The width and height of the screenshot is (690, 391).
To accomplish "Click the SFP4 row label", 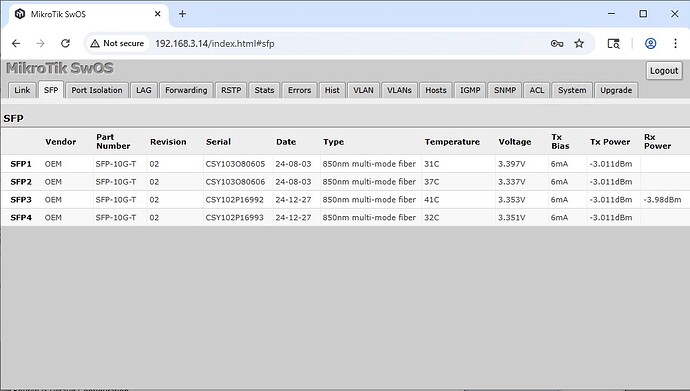I will click(21, 218).
